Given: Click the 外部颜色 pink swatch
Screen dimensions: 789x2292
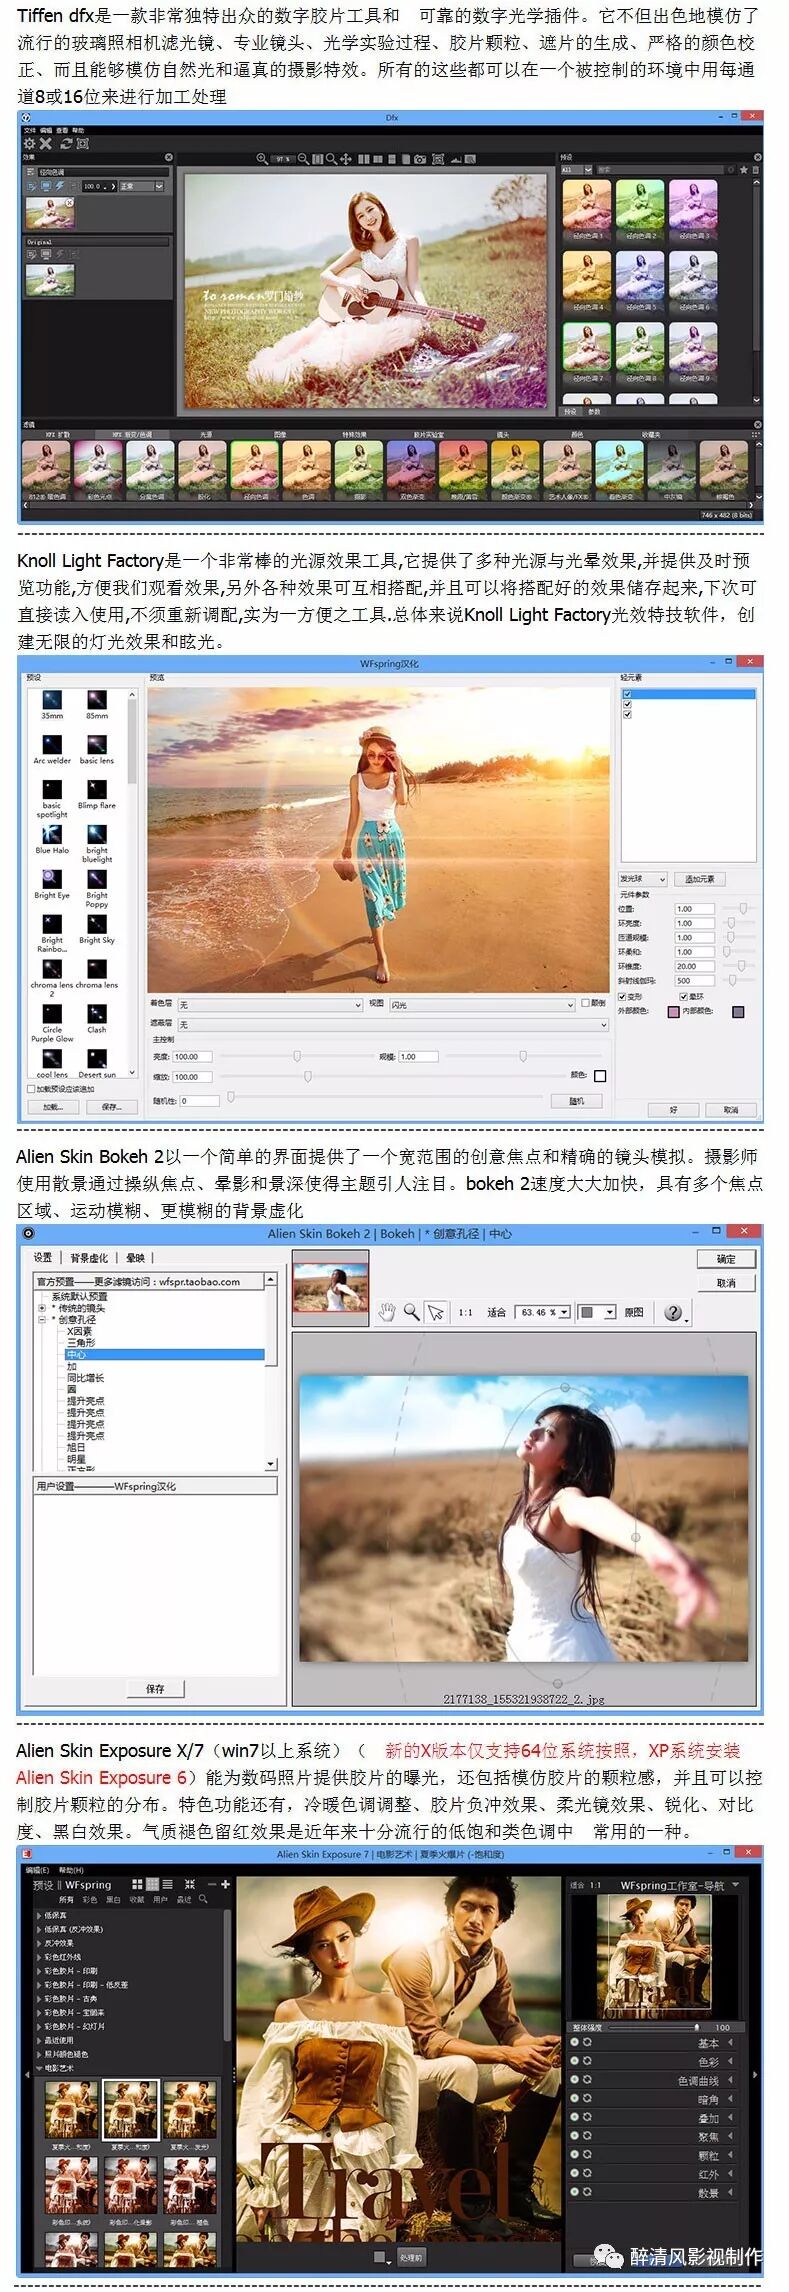Looking at the screenshot, I should tap(673, 1012).
